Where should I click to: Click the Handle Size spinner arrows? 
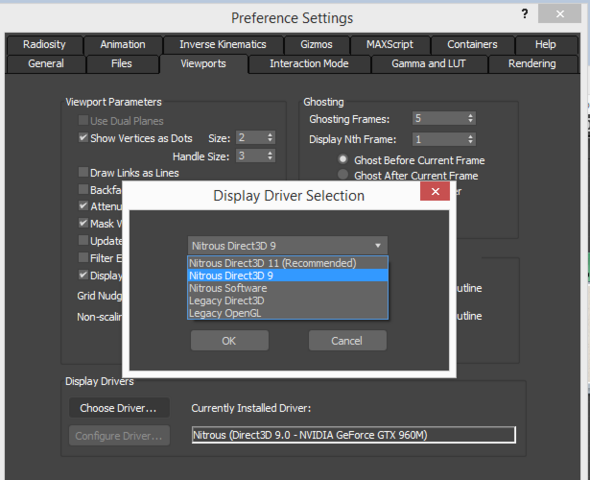[x=270, y=155]
